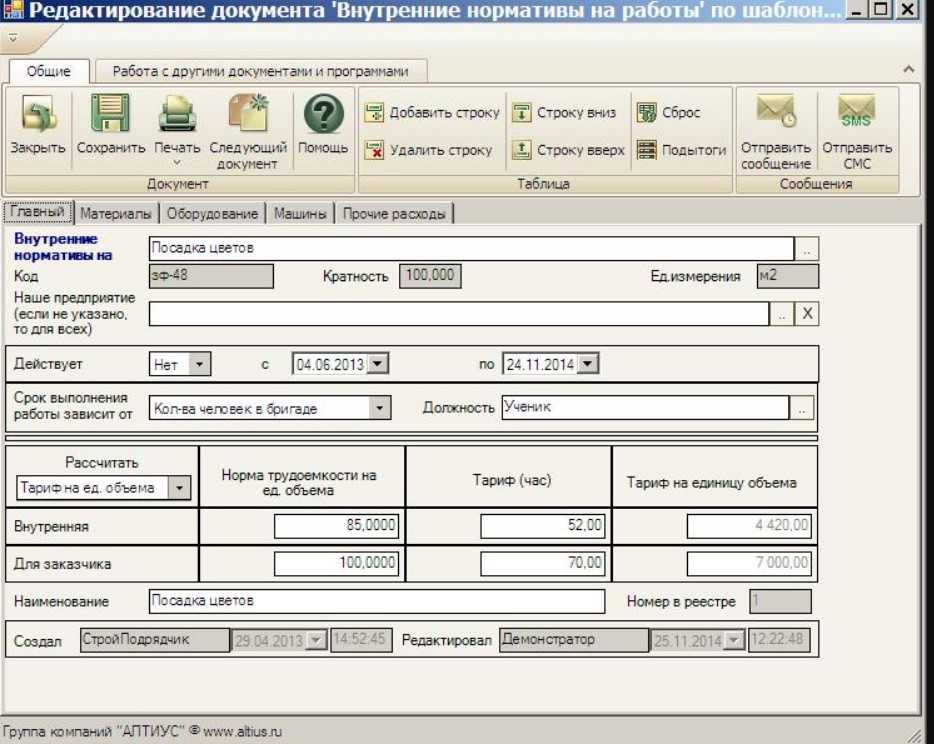Click browse button next to Должность field

pyautogui.click(x=803, y=408)
